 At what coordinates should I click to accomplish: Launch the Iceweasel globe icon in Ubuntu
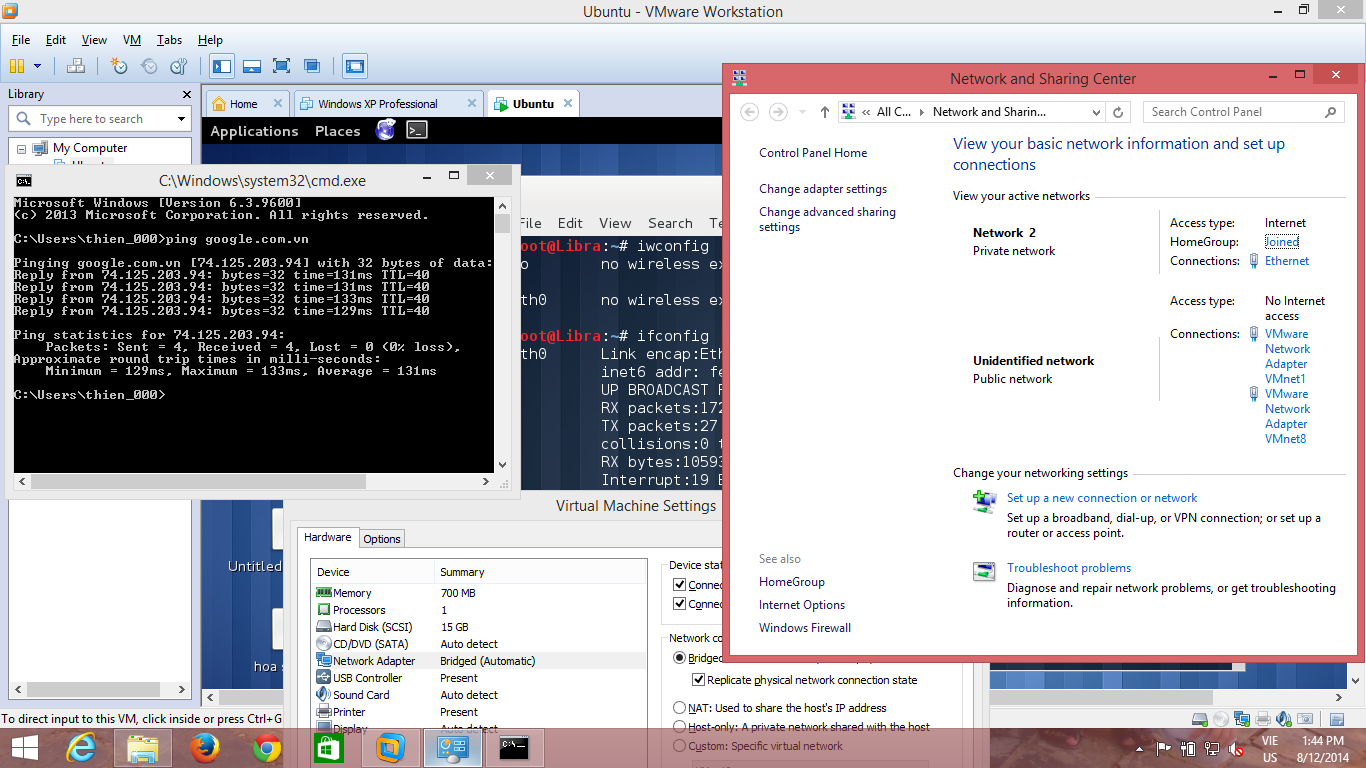(x=385, y=130)
